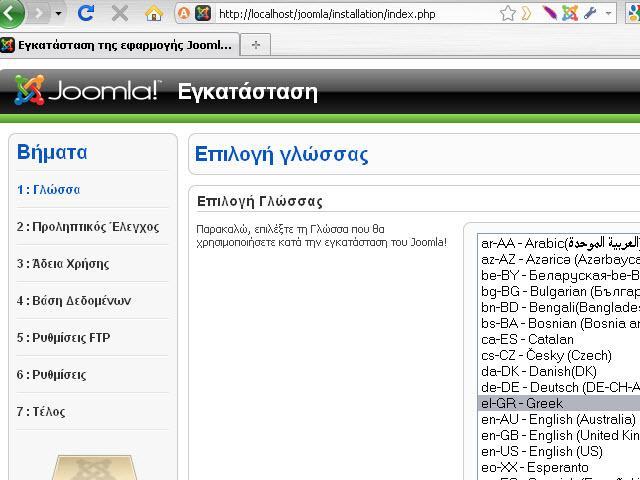The image size is (640, 480).
Task: Go to the Home page via house icon
Action: (154, 14)
